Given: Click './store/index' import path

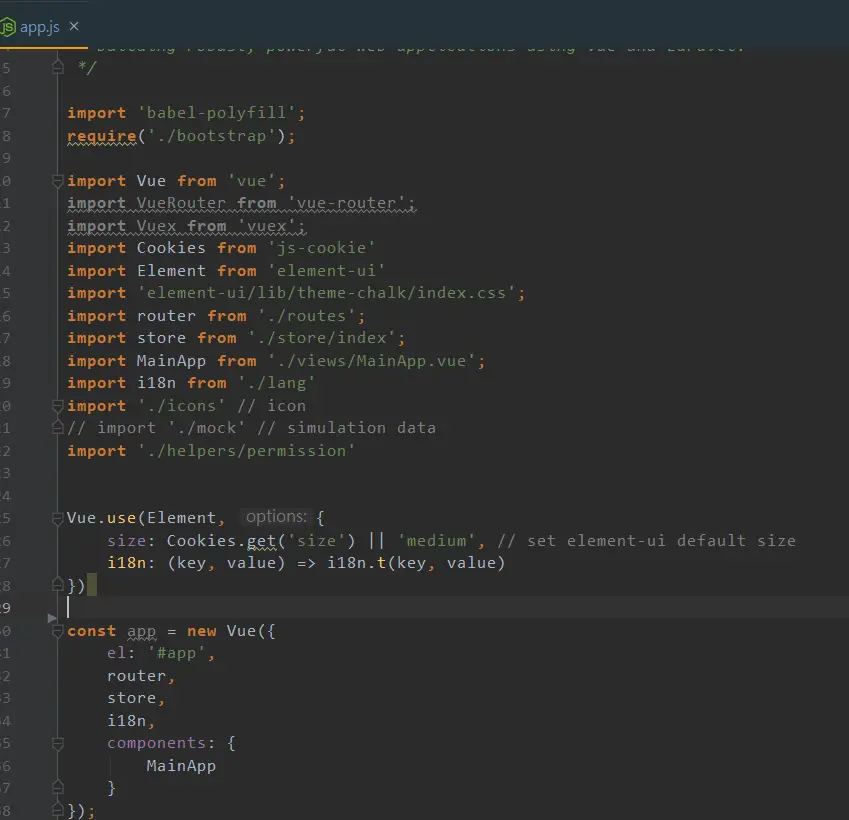Looking at the screenshot, I should 322,338.
